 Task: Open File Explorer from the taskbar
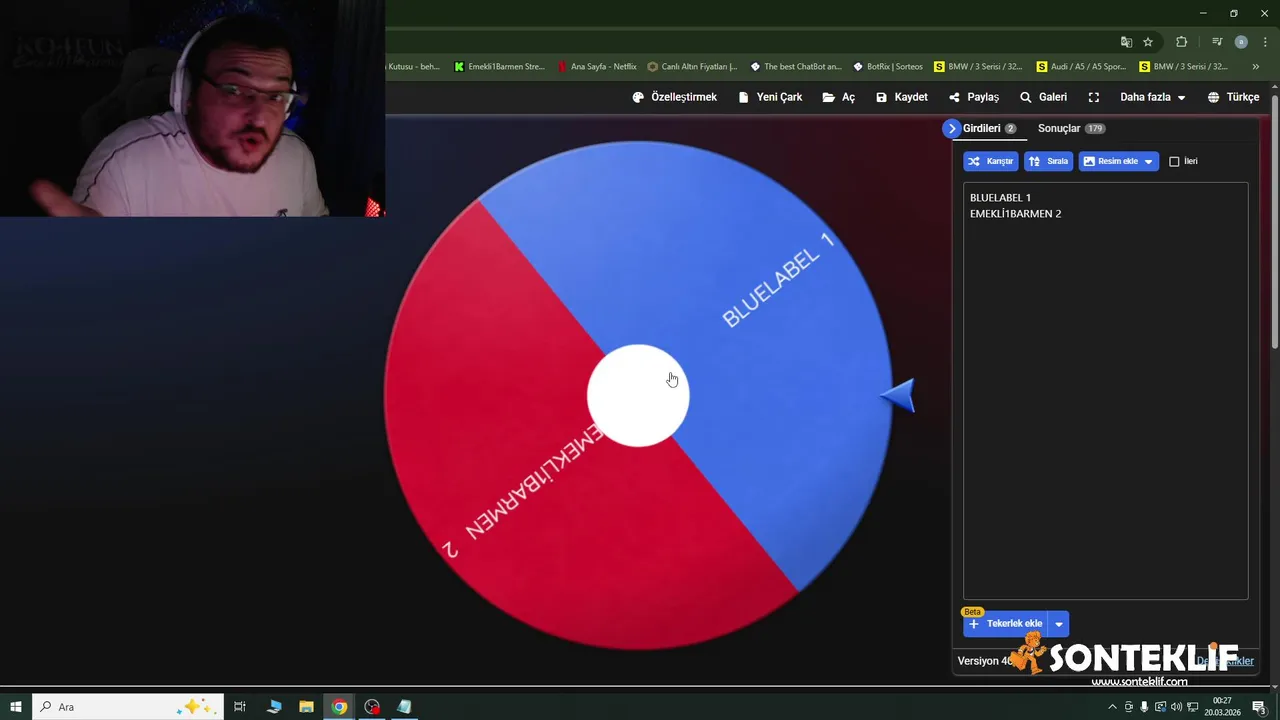[x=307, y=707]
